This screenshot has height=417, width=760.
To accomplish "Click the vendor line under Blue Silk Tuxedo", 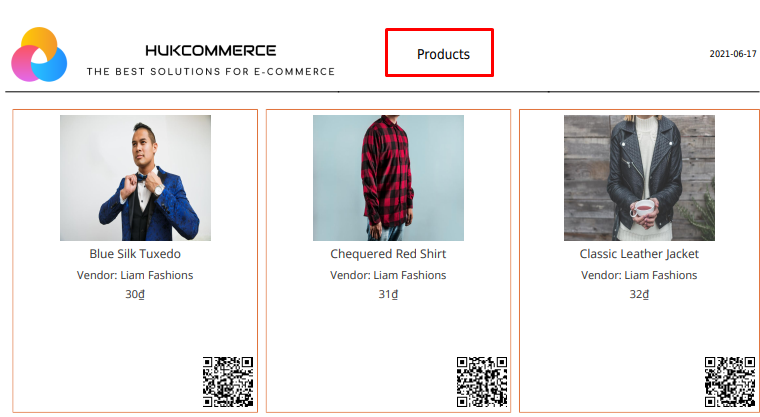I will pos(135,275).
